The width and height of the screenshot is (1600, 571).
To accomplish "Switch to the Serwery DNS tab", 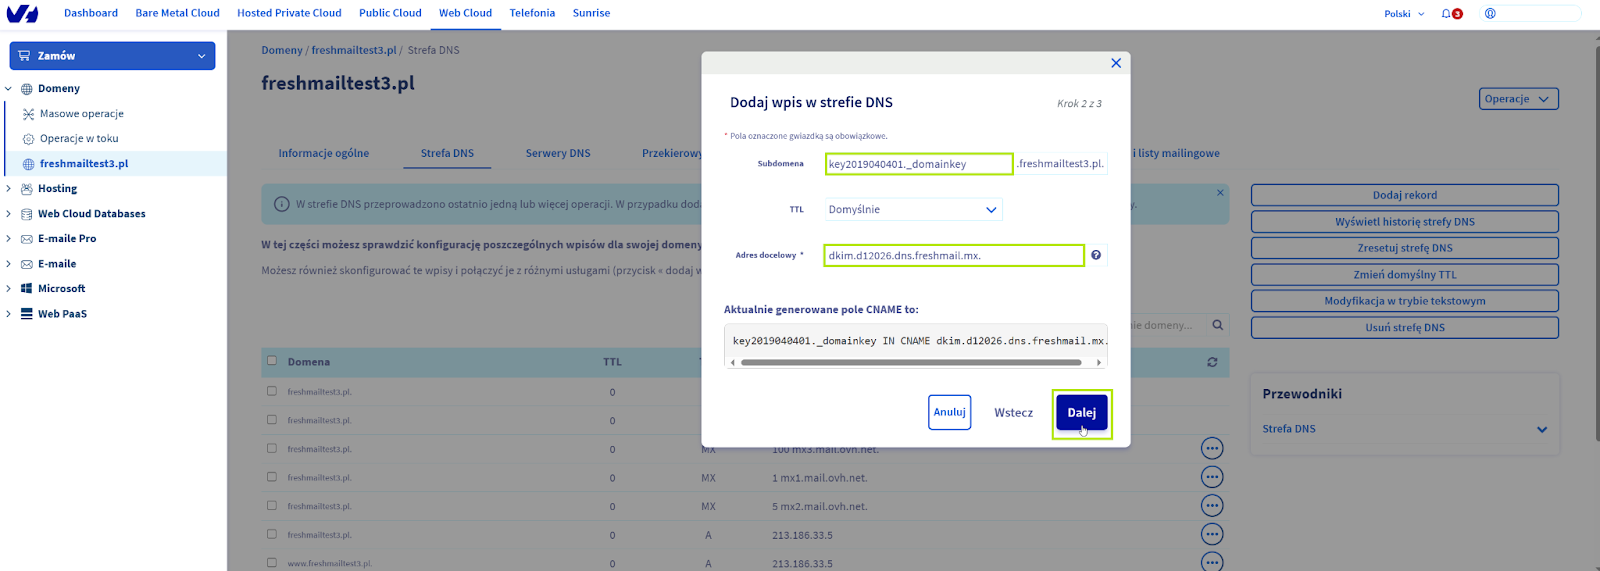I will [558, 153].
